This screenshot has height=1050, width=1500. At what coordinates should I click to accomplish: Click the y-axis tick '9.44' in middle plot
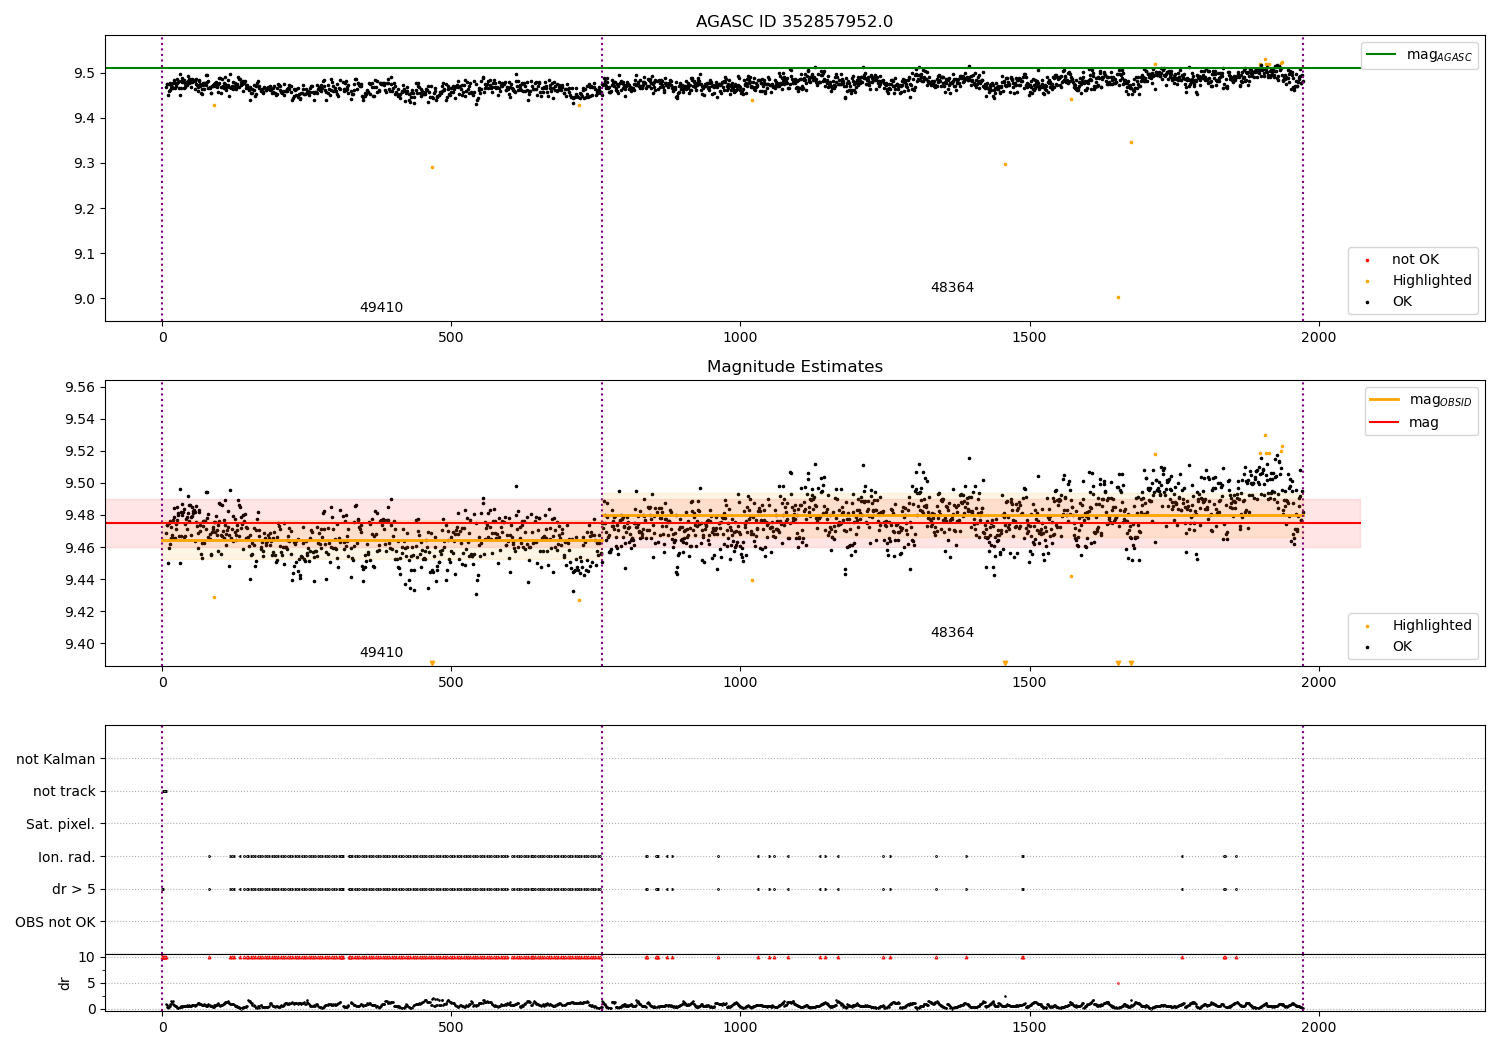tap(80, 580)
